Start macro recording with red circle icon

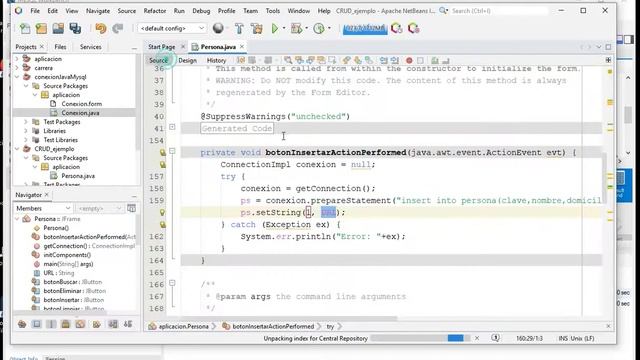point(409,60)
